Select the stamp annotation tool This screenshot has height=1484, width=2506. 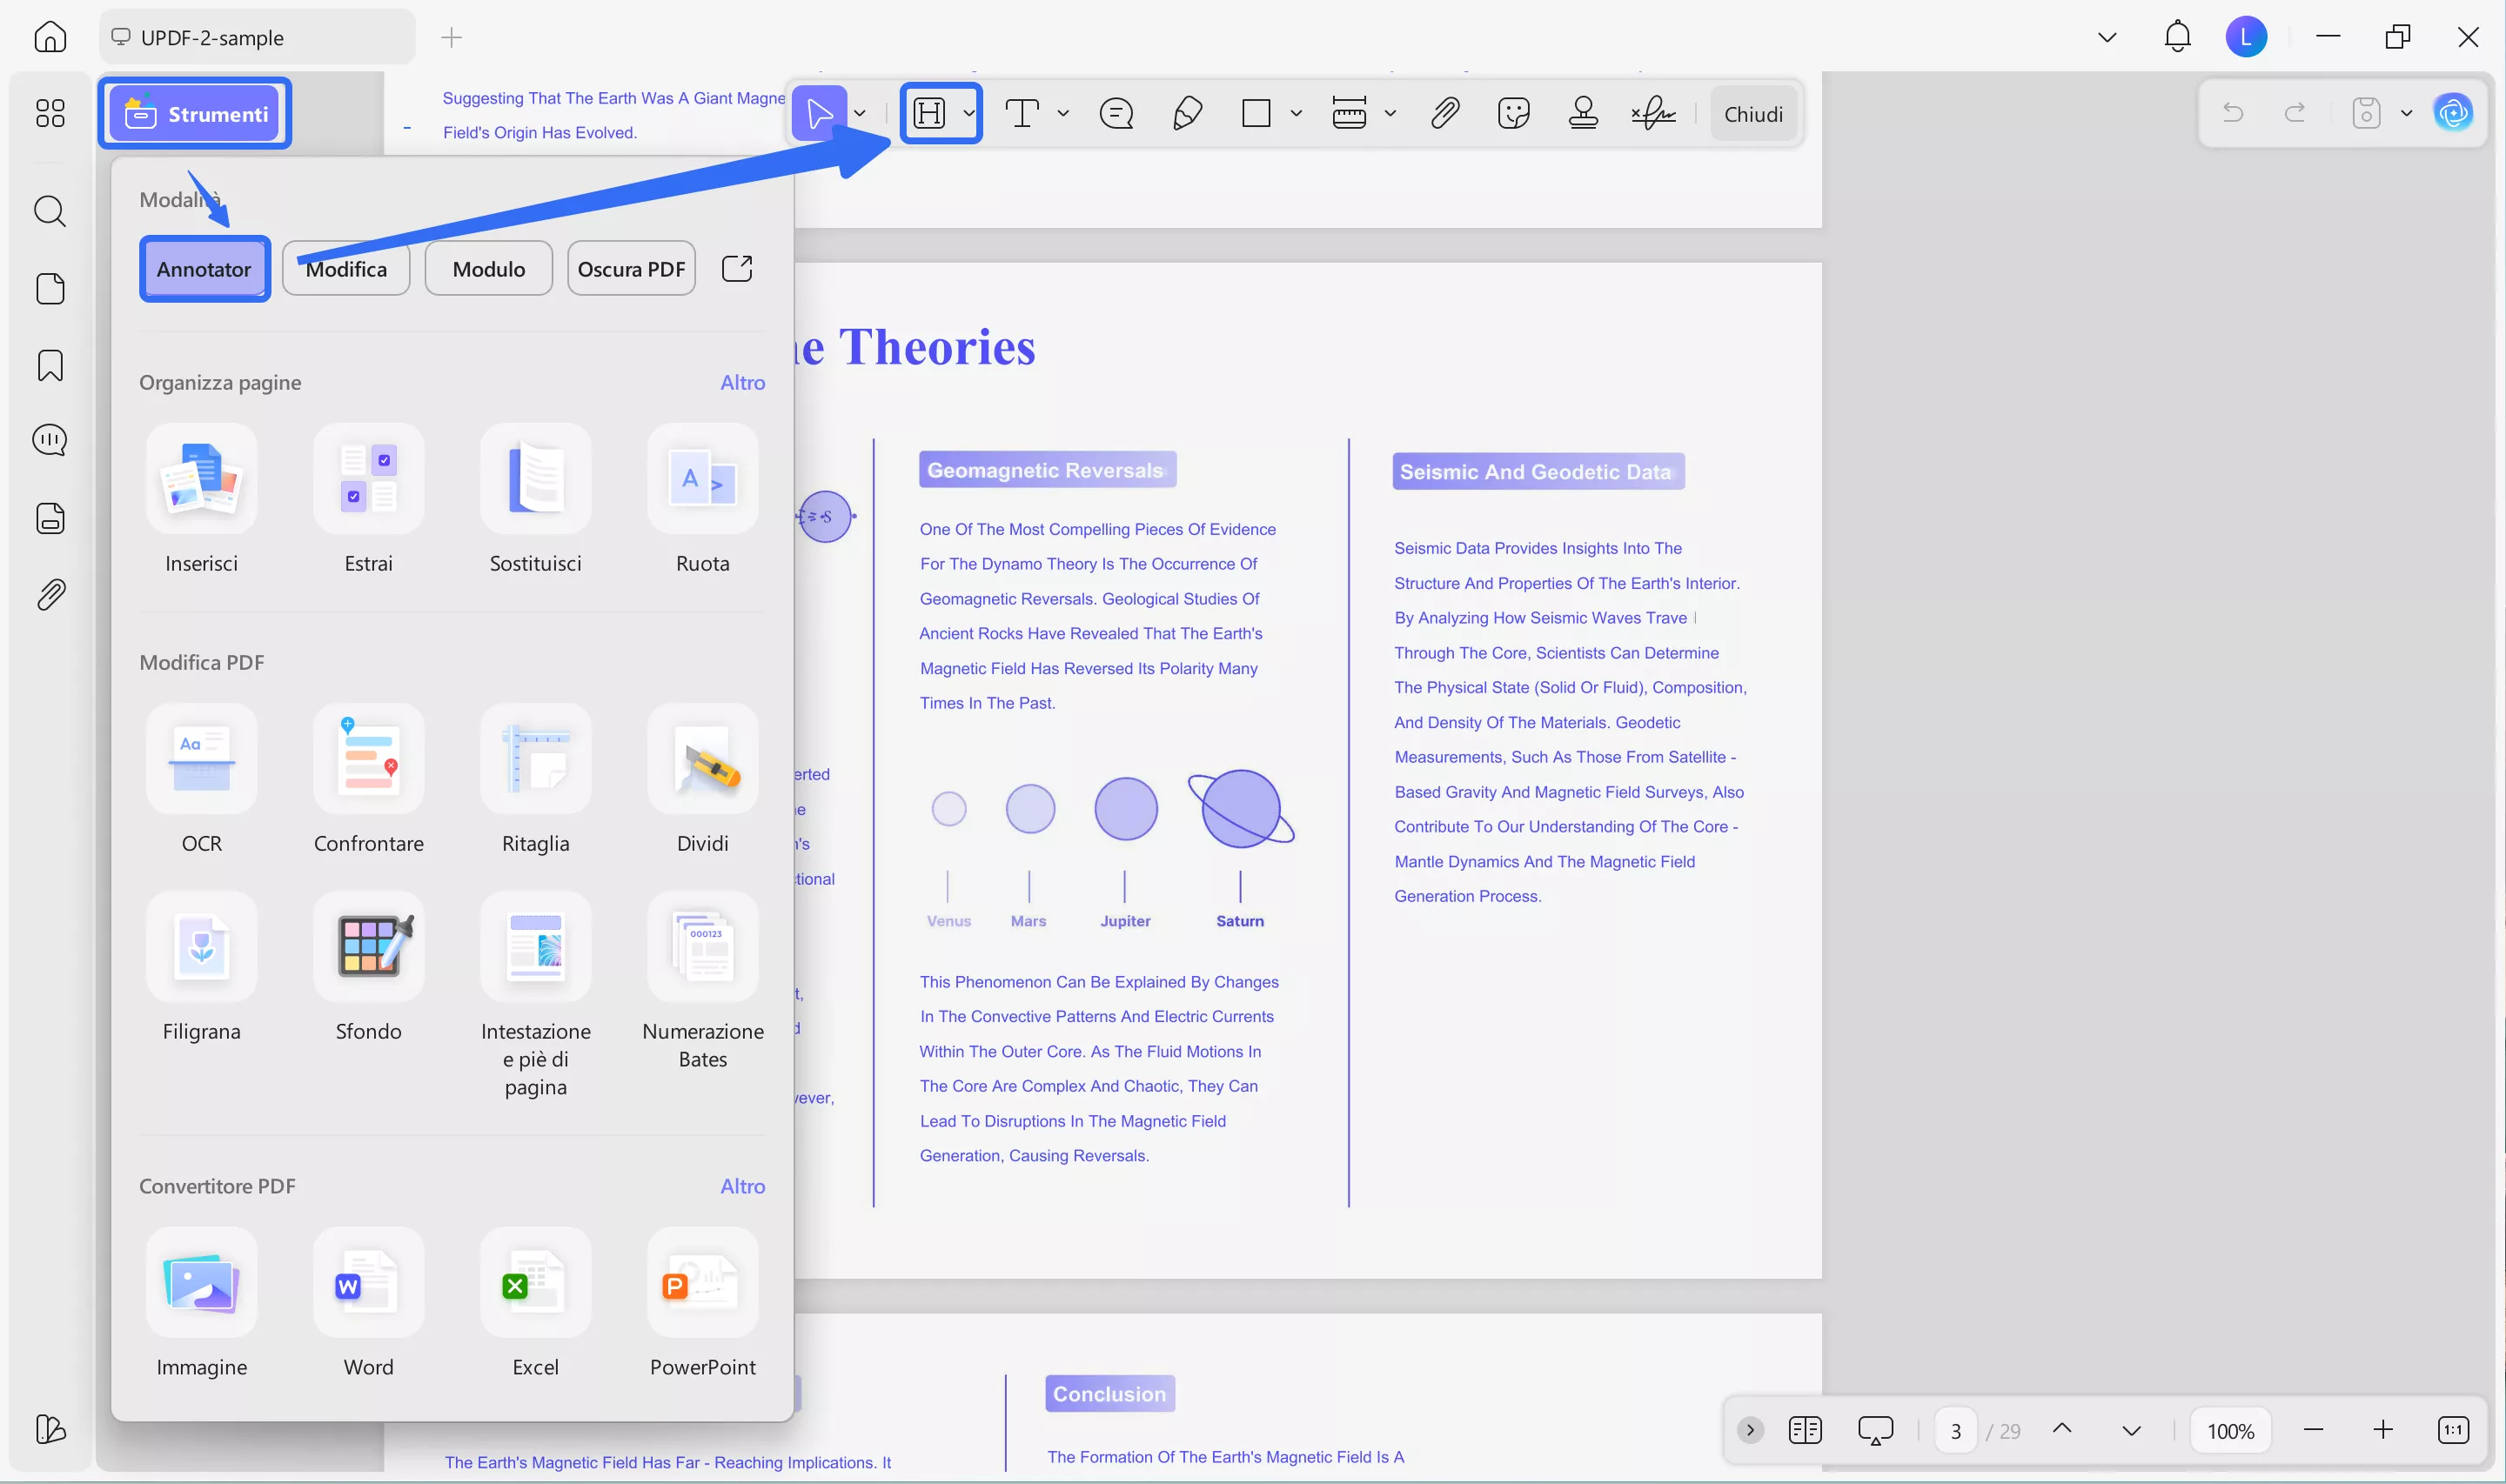tap(1582, 113)
